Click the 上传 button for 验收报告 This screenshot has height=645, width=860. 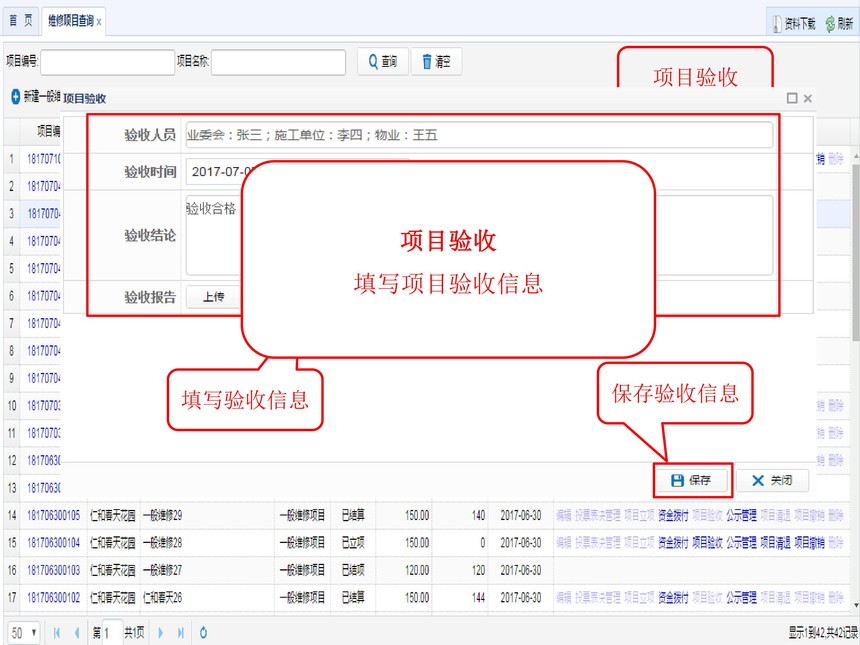click(x=213, y=297)
